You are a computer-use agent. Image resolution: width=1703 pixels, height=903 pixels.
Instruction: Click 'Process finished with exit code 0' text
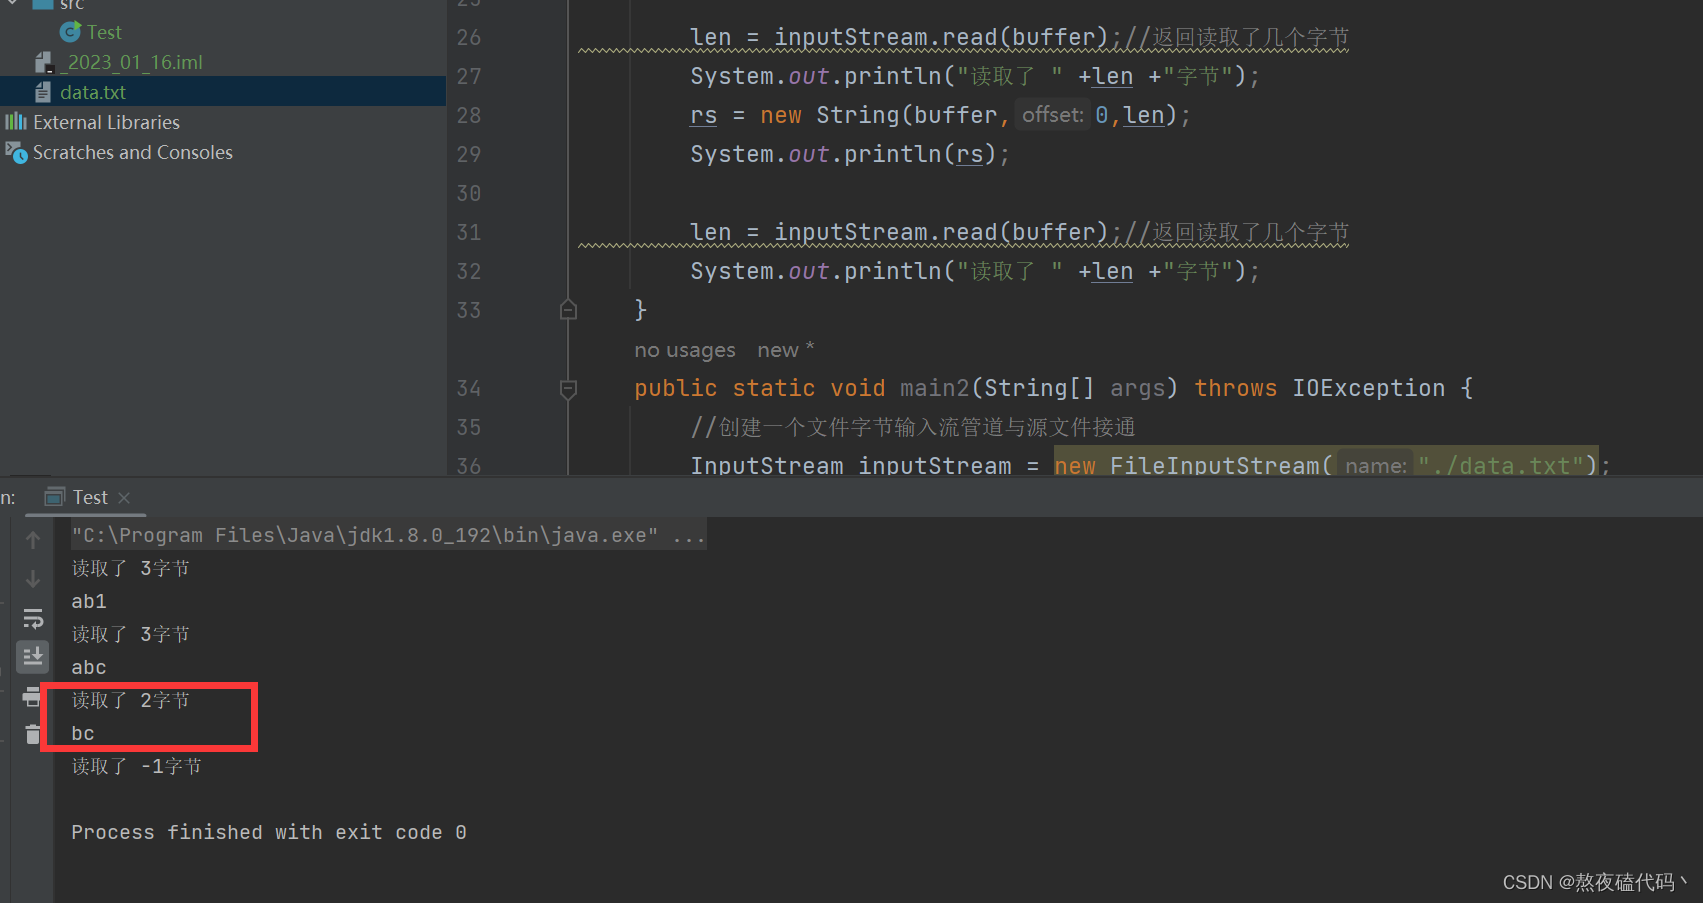pyautogui.click(x=269, y=832)
